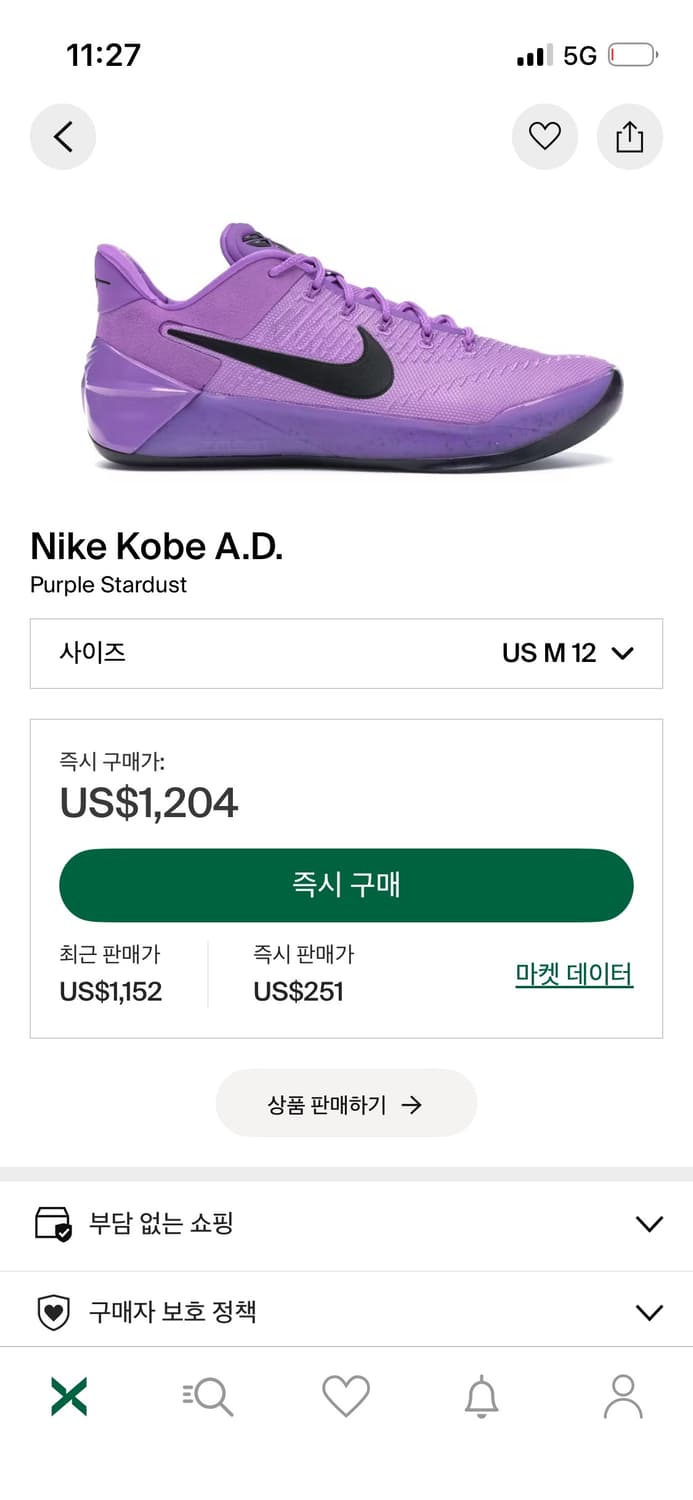This screenshot has width=693, height=1500.
Task: Tap the green 즉시 구매 button
Action: (346, 885)
